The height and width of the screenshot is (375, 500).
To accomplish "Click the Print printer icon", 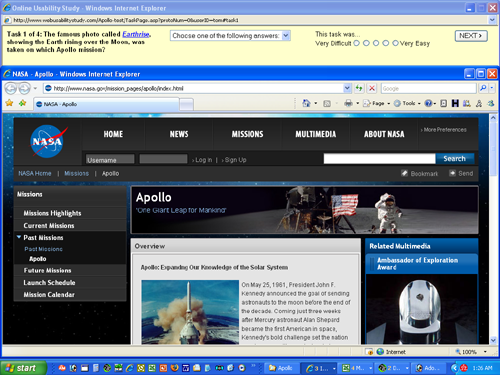I will click(x=348, y=103).
